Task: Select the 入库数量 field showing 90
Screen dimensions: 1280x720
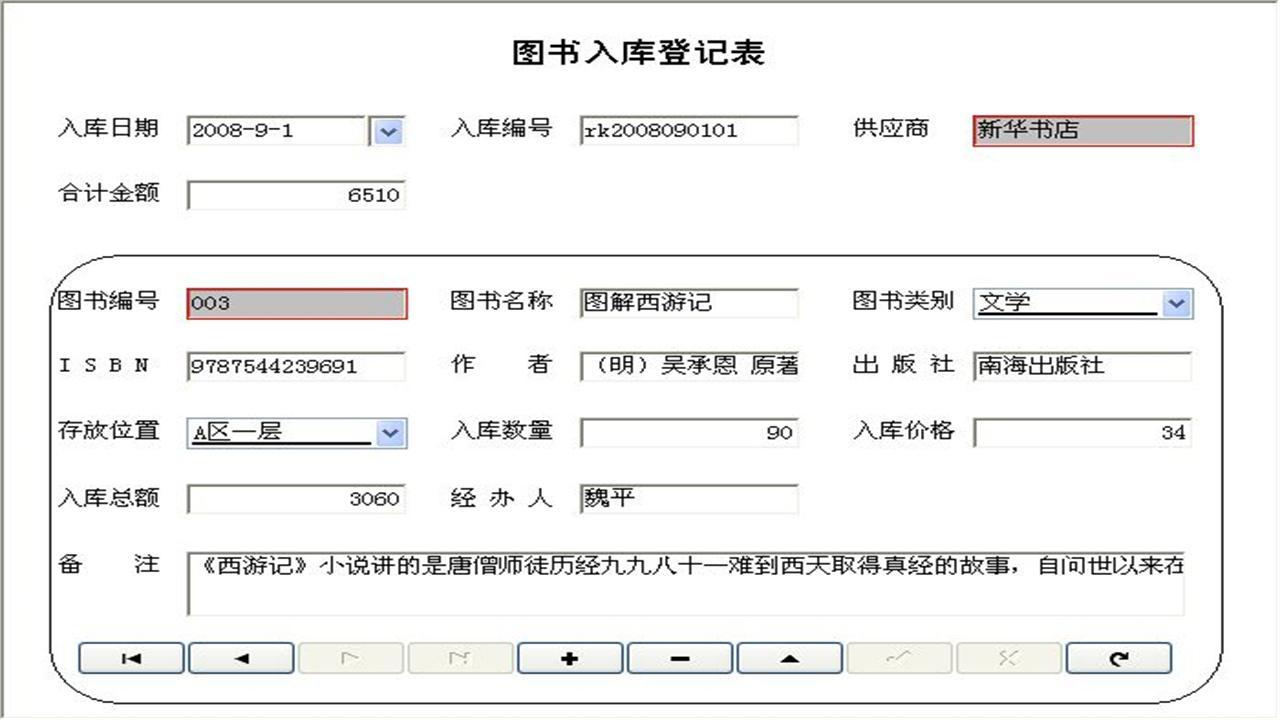Action: pos(688,432)
